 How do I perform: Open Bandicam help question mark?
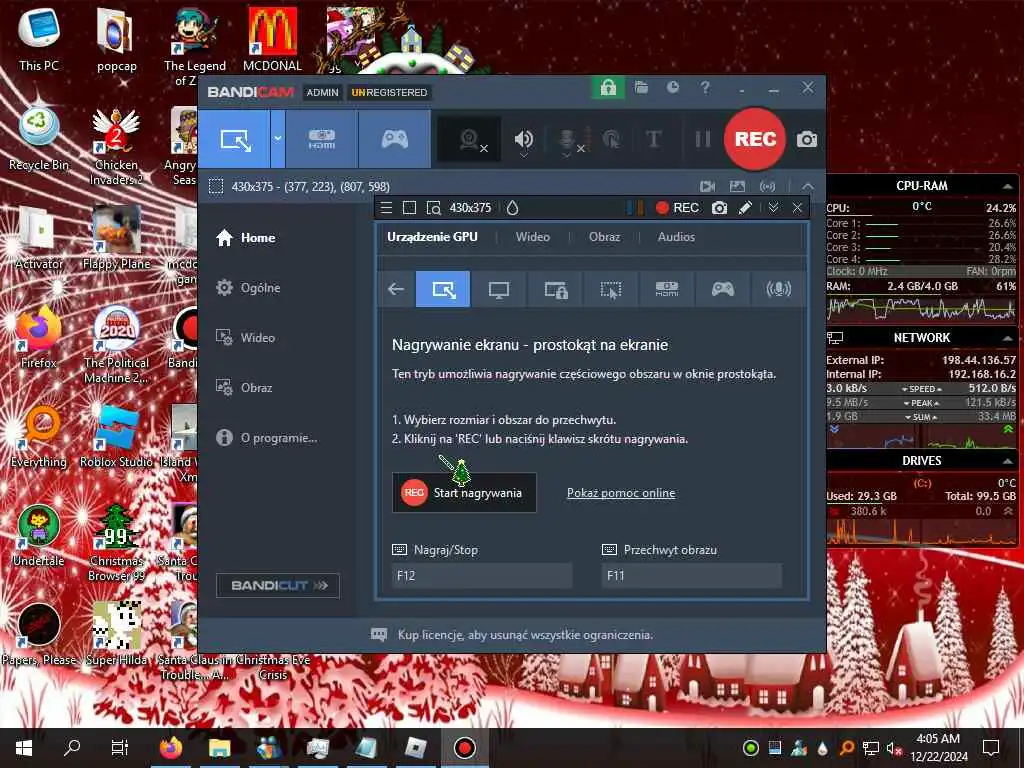(705, 88)
